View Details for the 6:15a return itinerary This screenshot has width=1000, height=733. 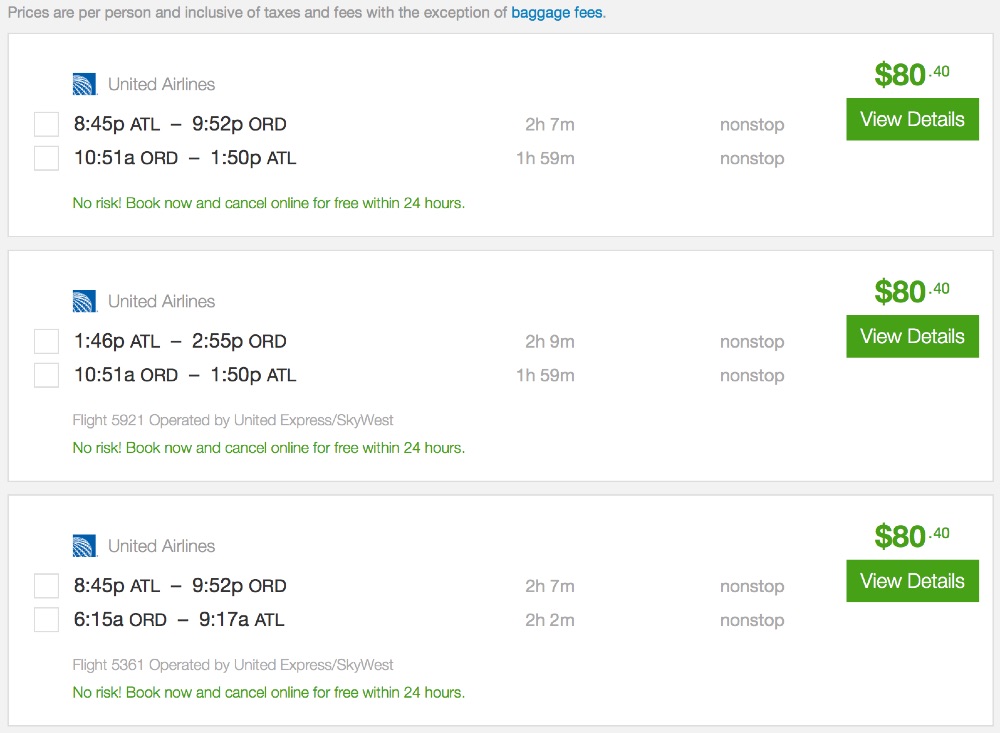click(912, 581)
